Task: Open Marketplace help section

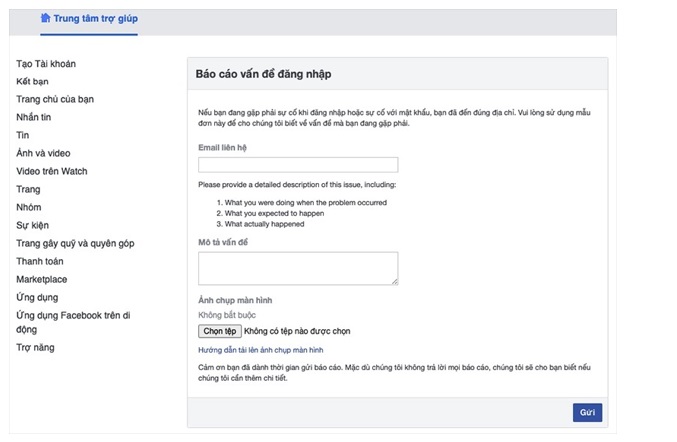Action: 42,280
